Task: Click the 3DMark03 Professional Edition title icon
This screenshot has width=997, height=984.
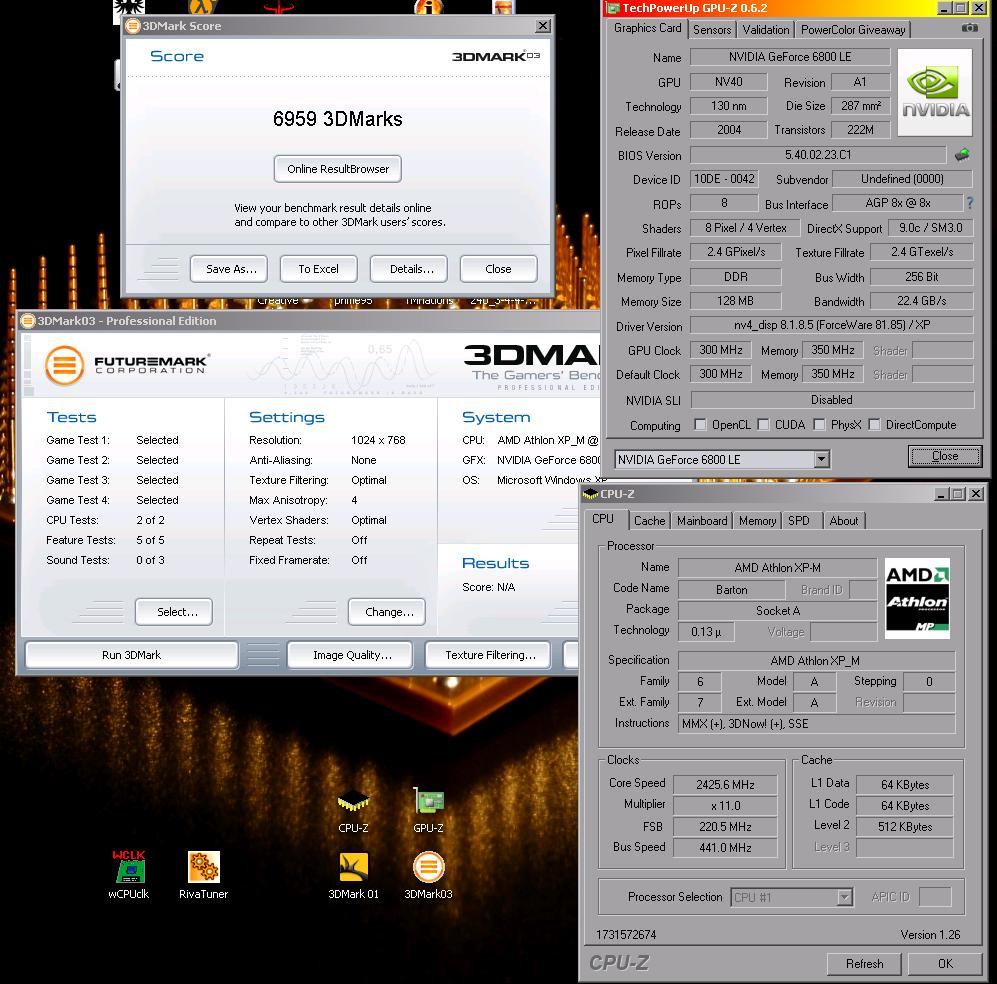Action: click(x=28, y=321)
